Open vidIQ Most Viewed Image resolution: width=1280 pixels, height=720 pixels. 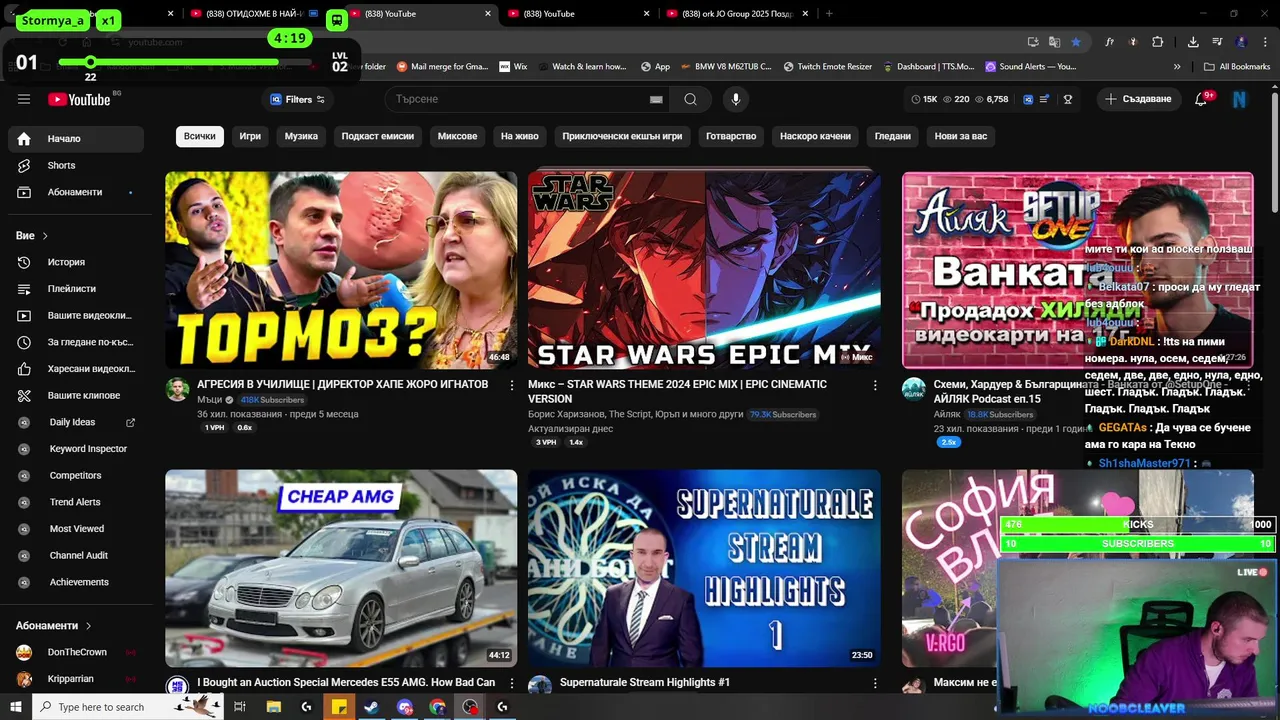click(76, 529)
